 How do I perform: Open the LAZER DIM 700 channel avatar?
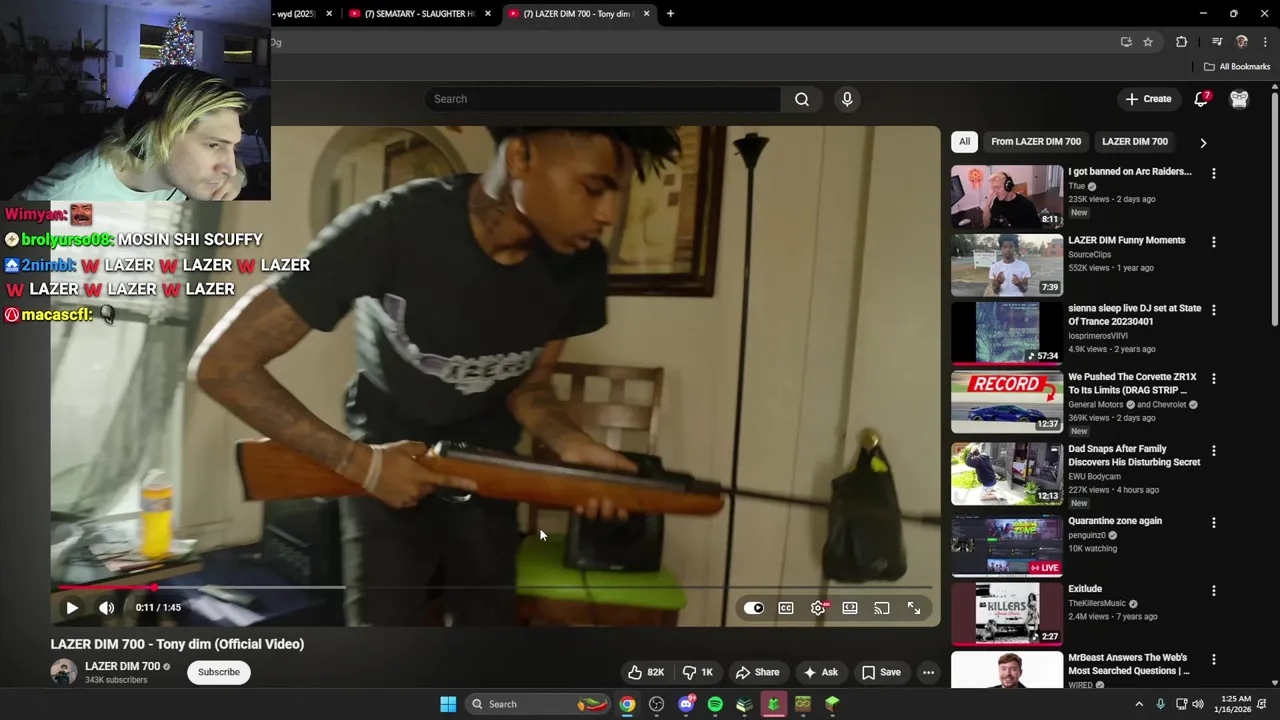tap(63, 672)
